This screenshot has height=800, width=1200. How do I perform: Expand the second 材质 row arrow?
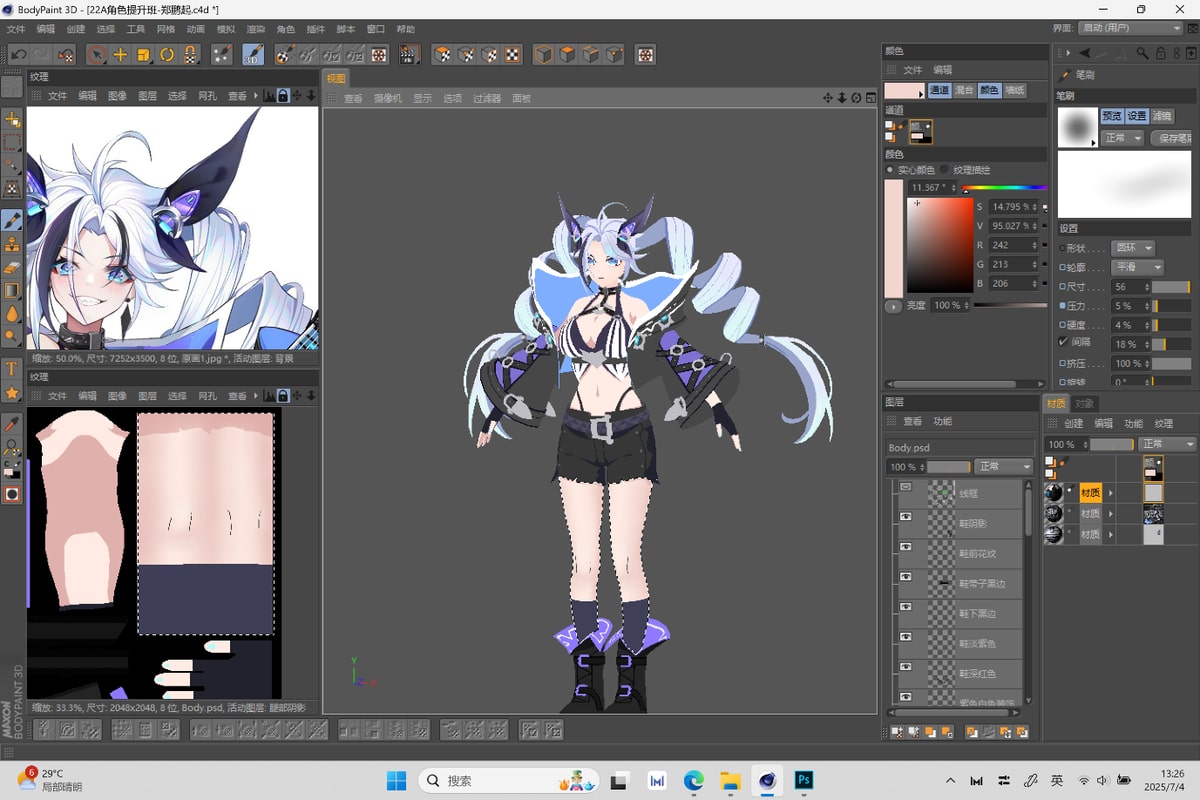[x=1110, y=514]
